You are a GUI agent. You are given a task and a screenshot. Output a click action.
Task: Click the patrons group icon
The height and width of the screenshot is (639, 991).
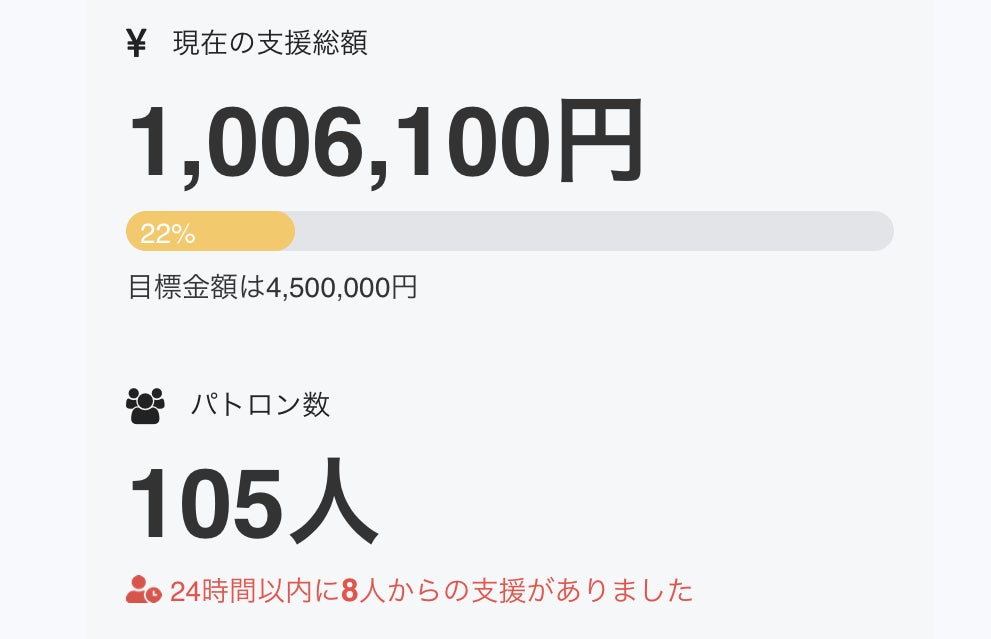tap(145, 405)
